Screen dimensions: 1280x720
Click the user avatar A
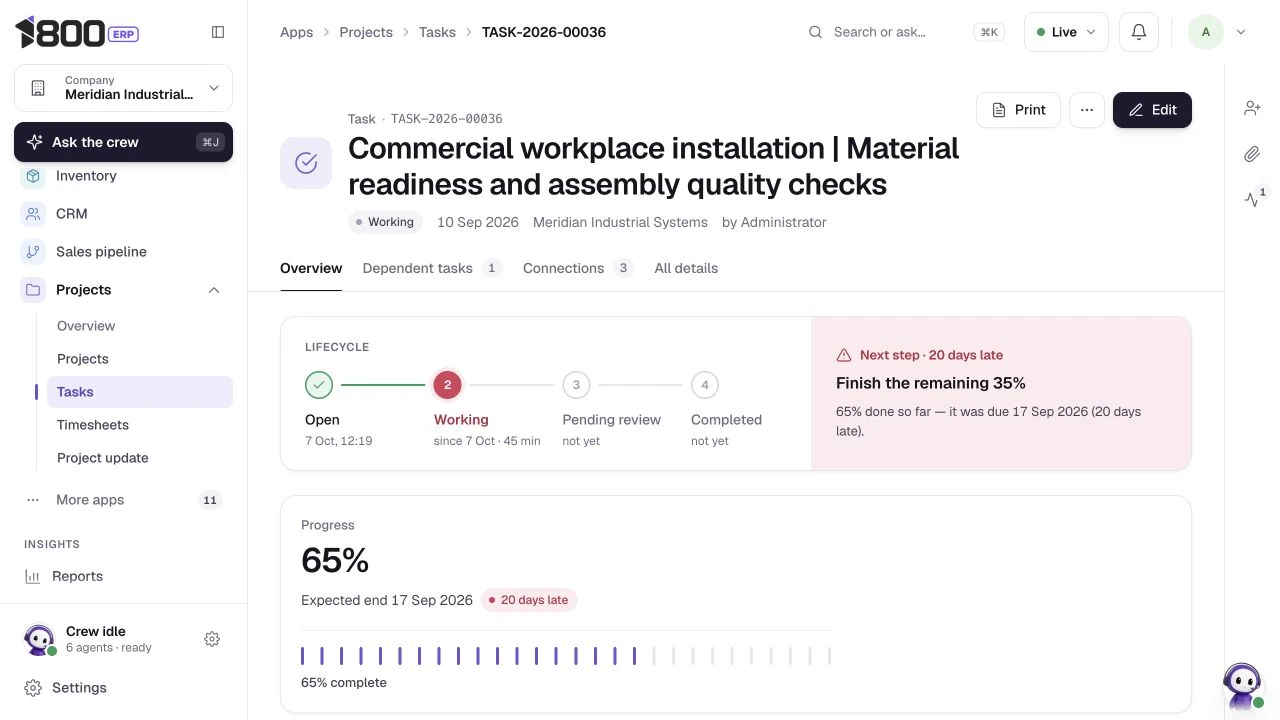[x=1206, y=32]
